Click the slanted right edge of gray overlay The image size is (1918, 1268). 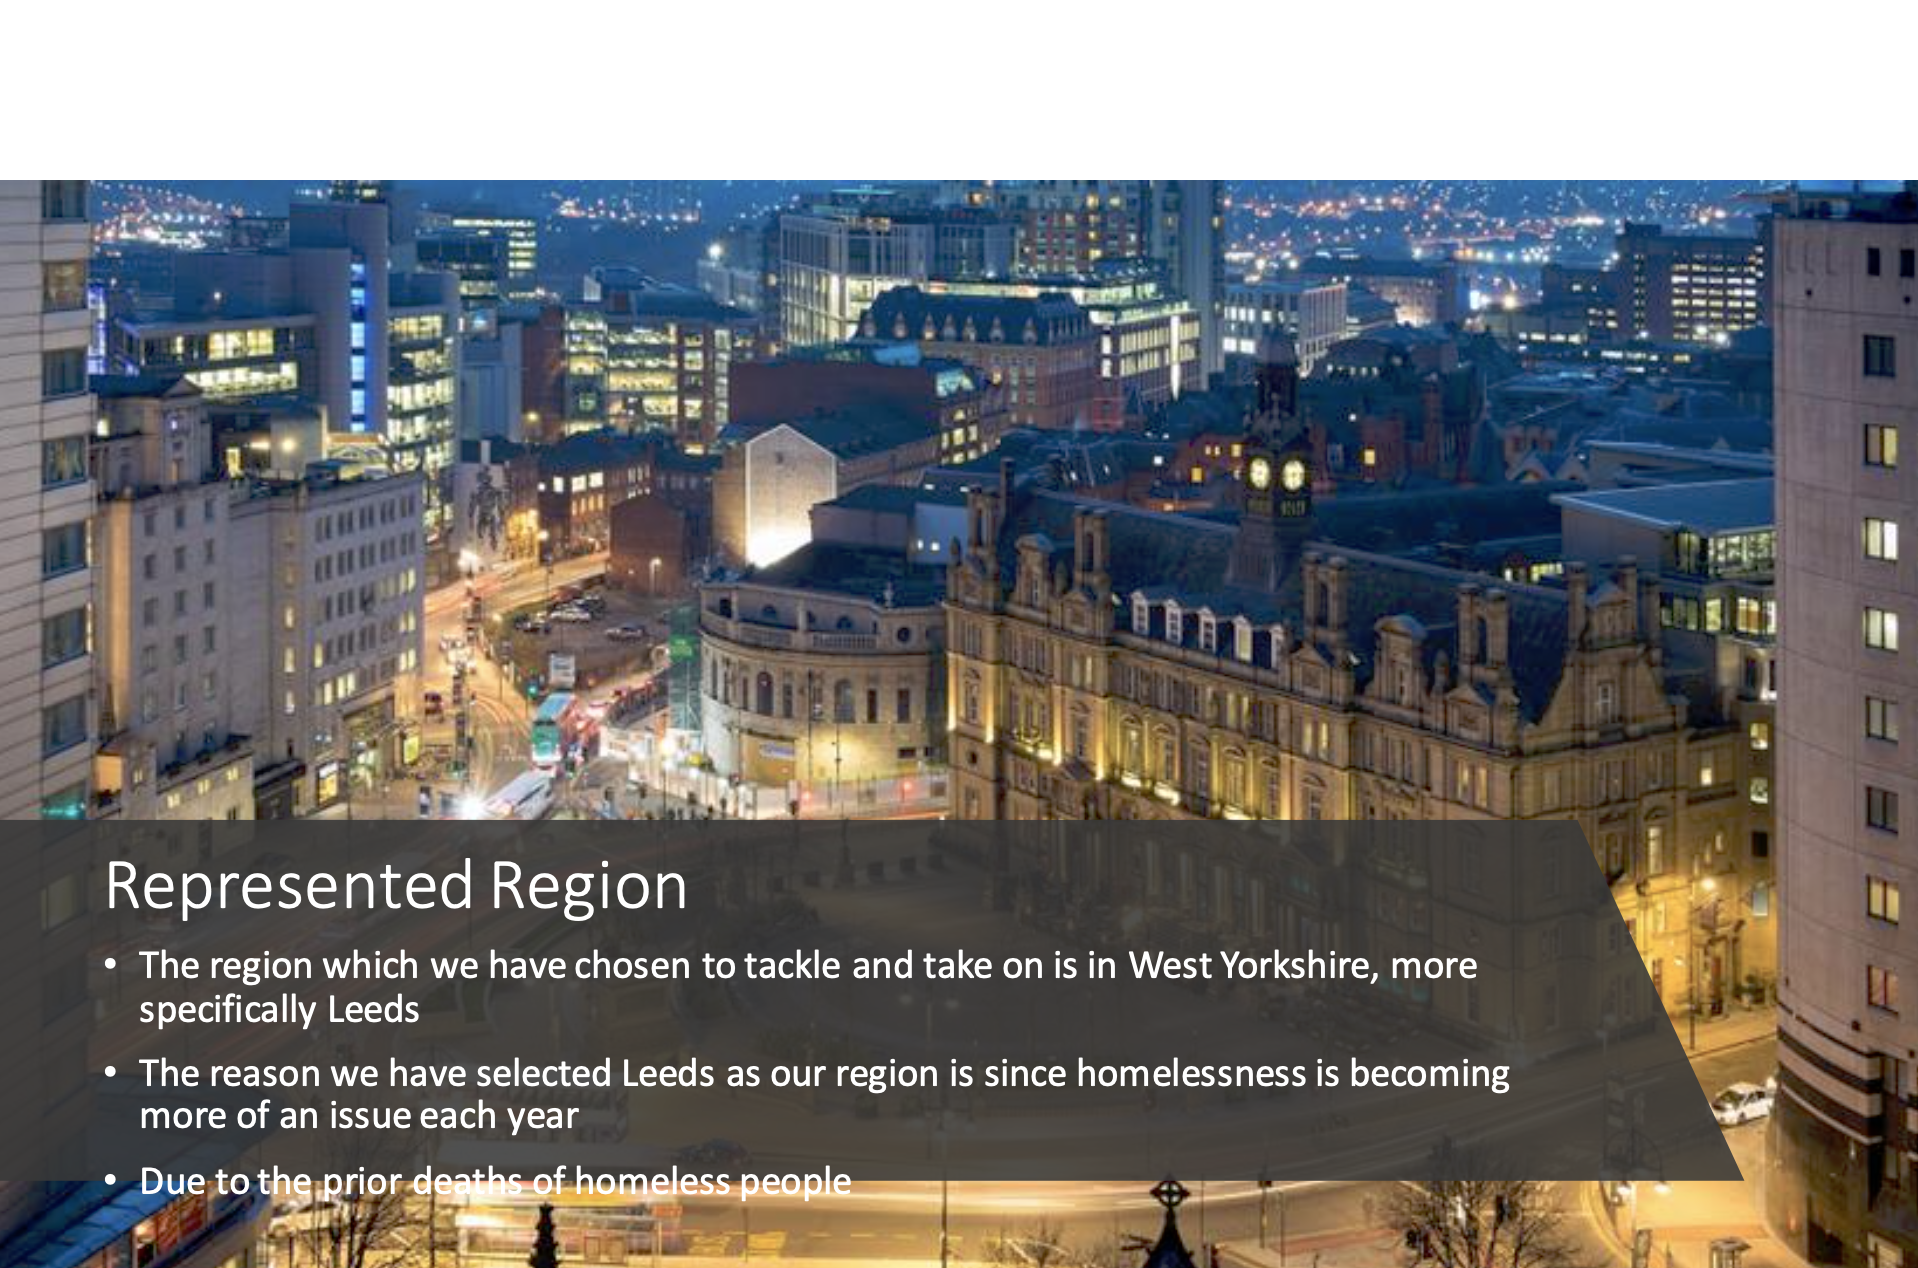[1662, 1000]
